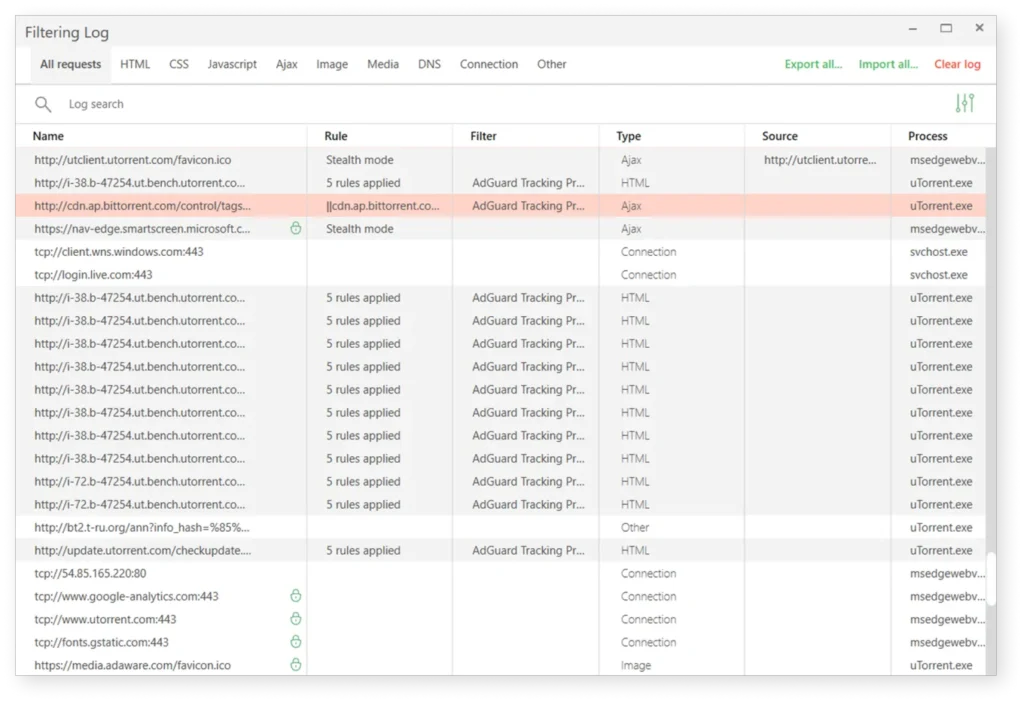The width and height of the screenshot is (1024, 703).
Task: Click http://utclient.utorre... source cell
Action: pos(820,159)
